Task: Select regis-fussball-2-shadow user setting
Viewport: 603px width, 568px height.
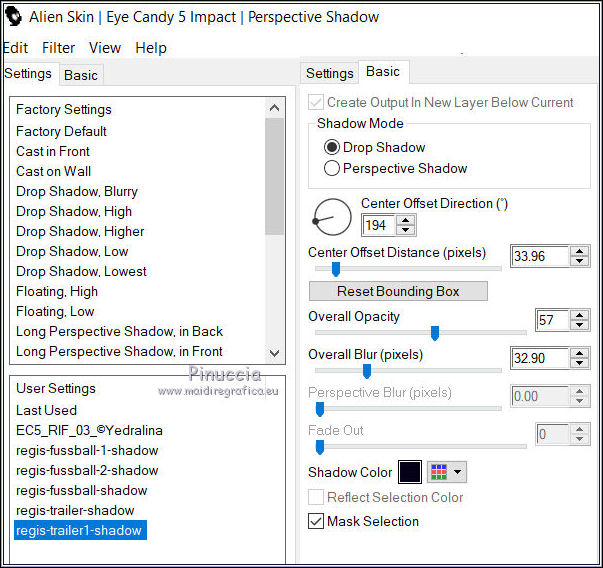Action: (87, 470)
